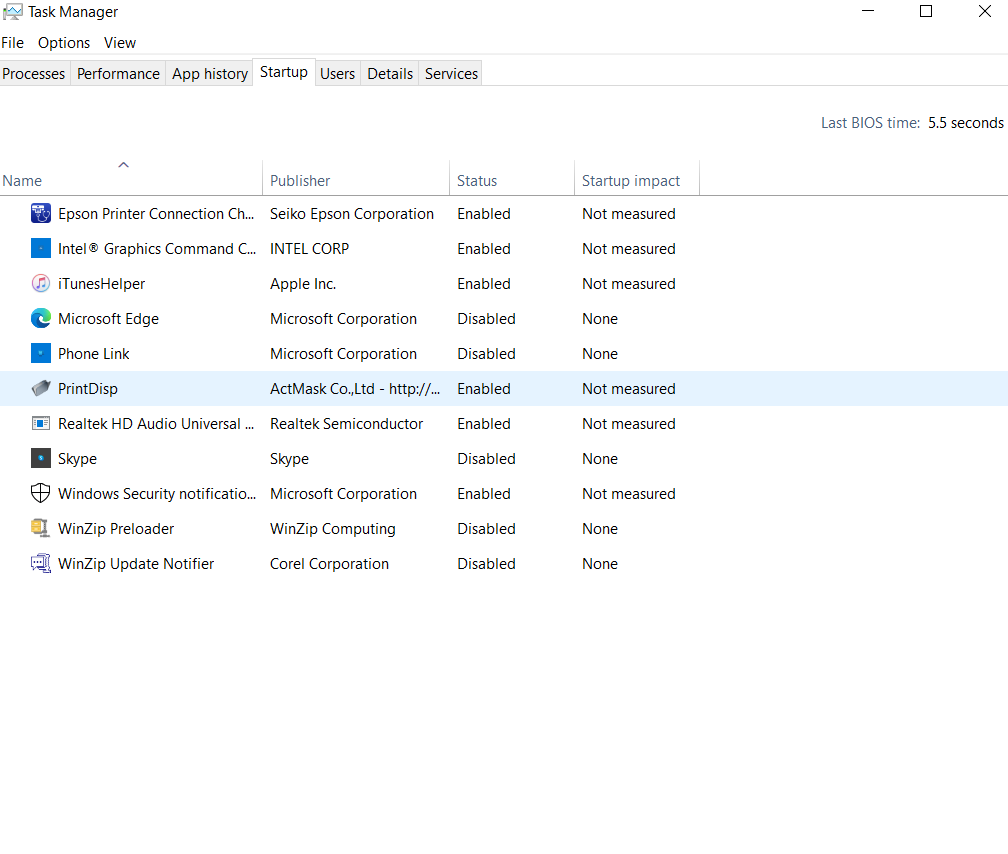Select the Microsoft Edge entry name
This screenshot has height=854, width=1008.
click(108, 318)
